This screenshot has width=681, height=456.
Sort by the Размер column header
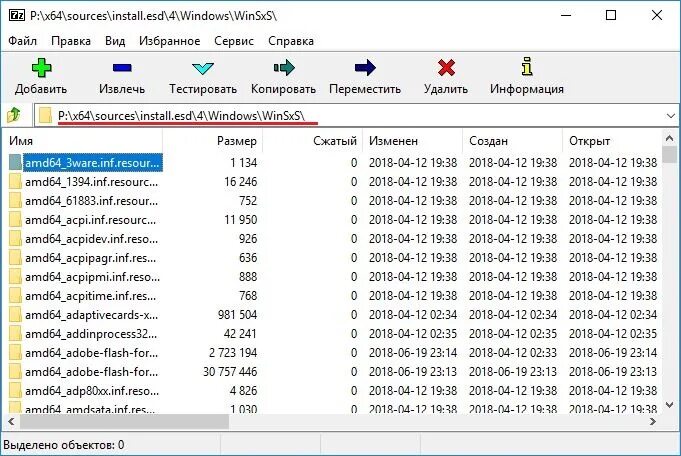pos(213,141)
